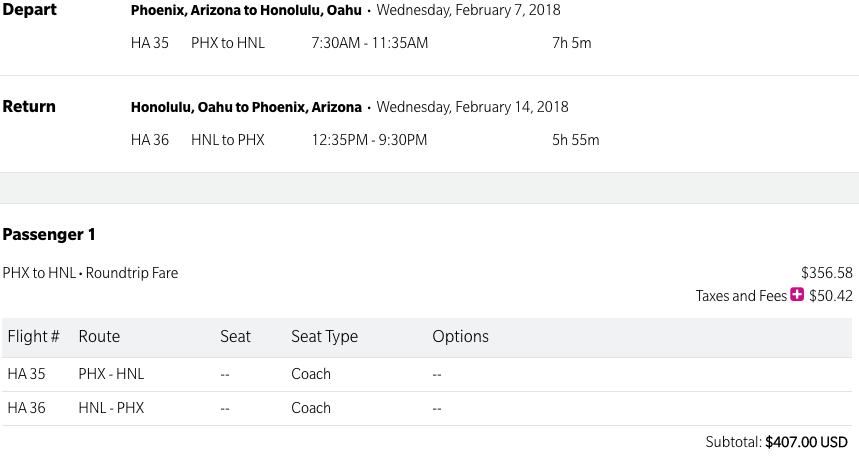Screen dimensions: 859x458
Task: Click the Seat Type column header
Action: (324, 337)
